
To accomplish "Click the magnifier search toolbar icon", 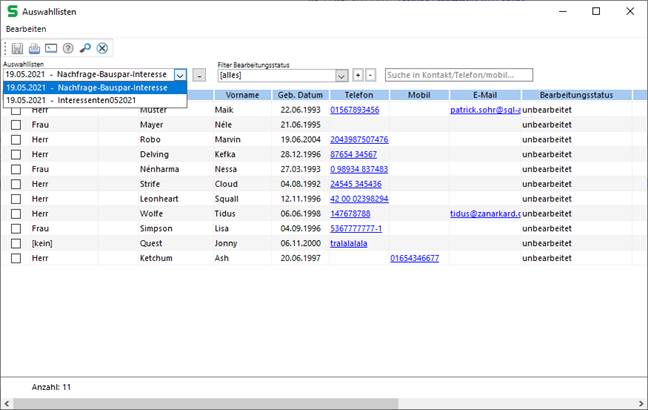I will point(84,48).
